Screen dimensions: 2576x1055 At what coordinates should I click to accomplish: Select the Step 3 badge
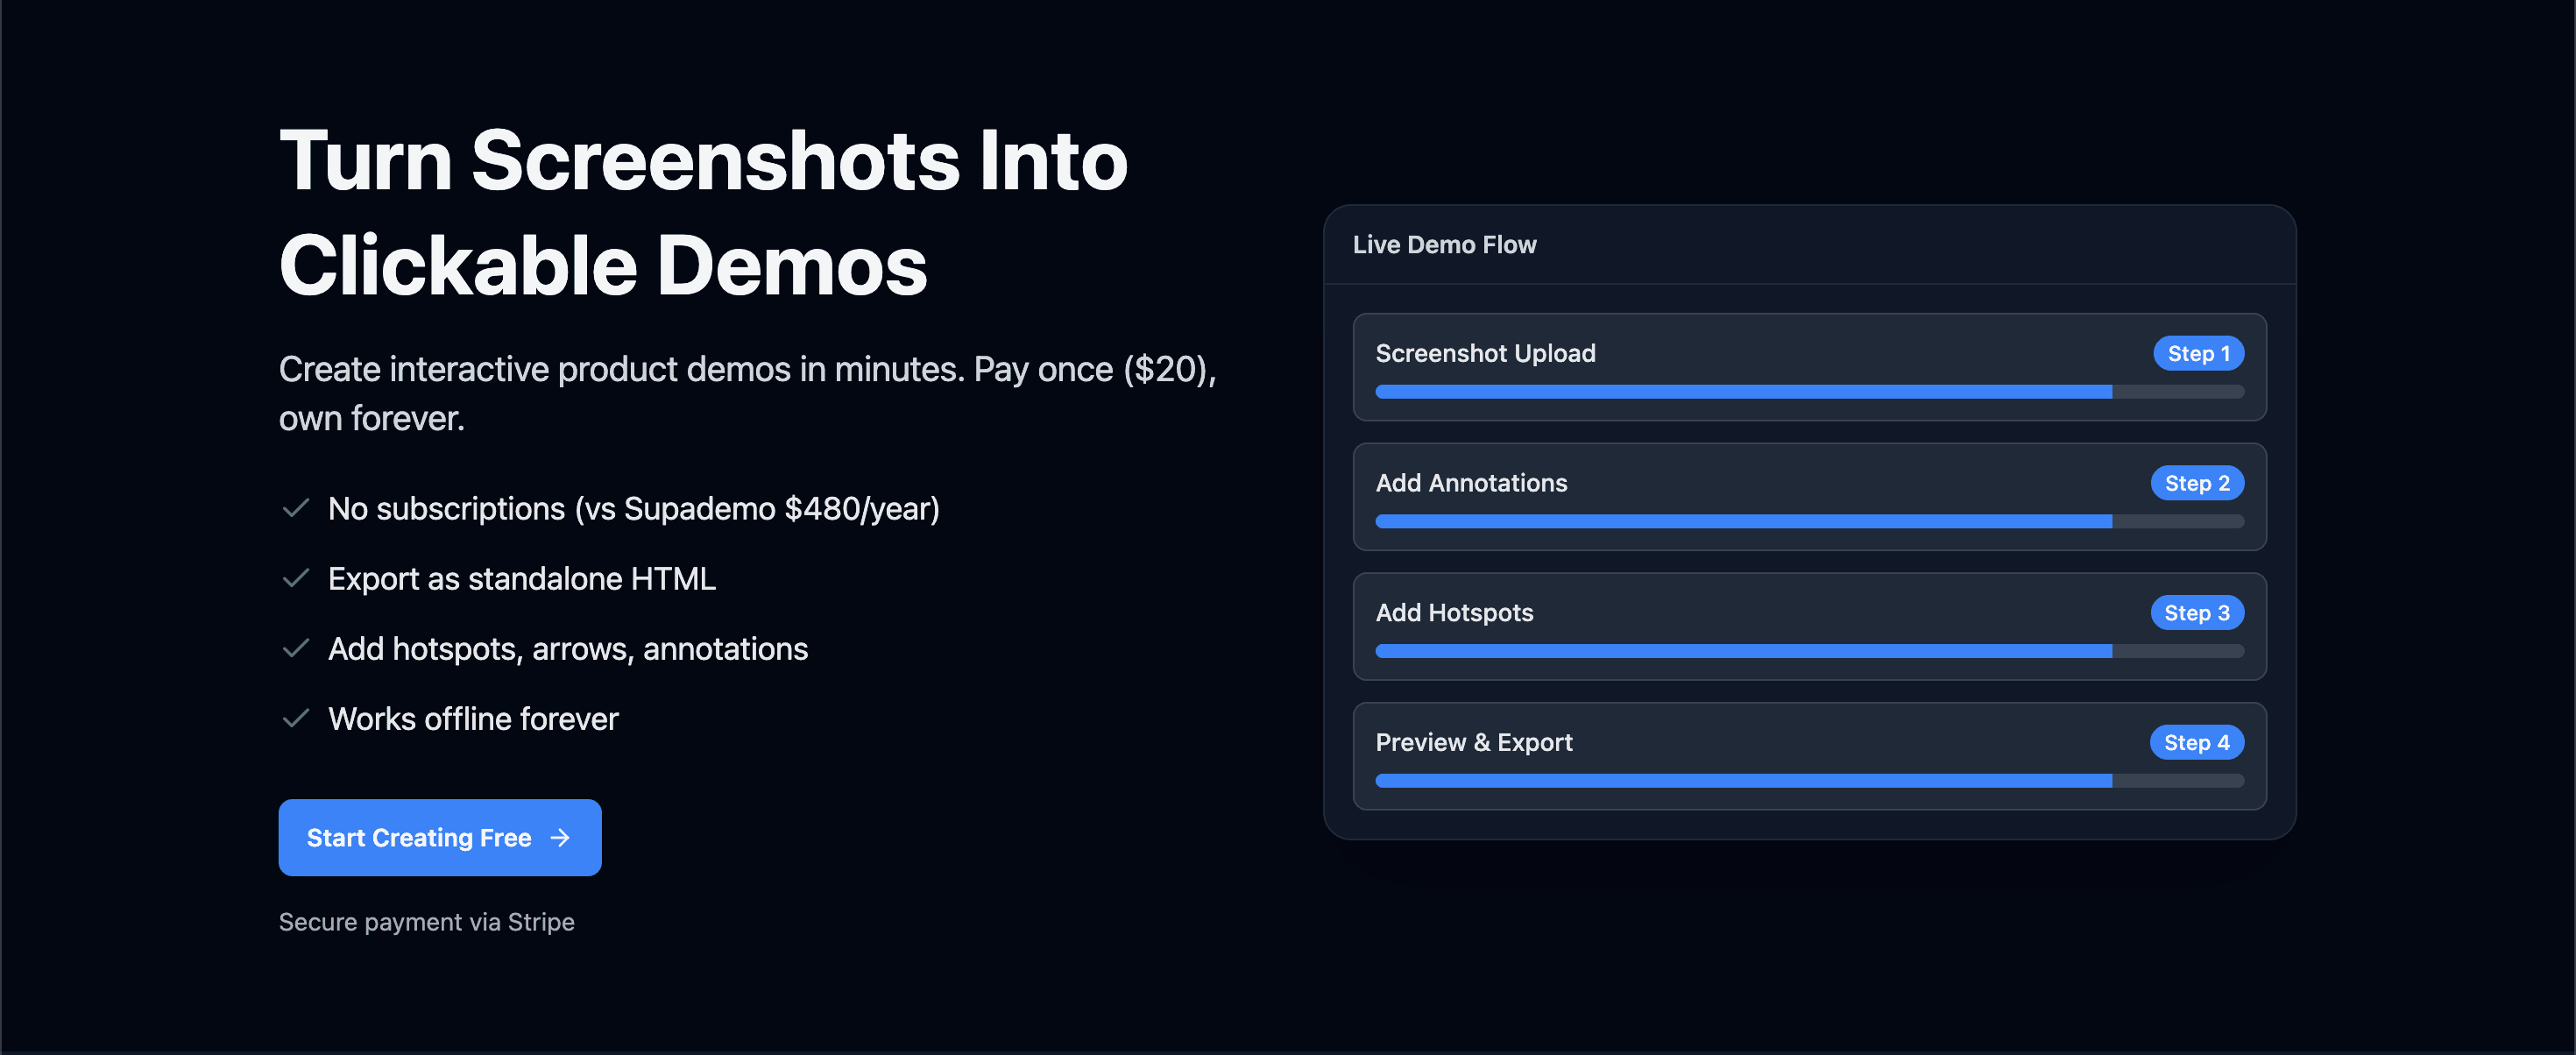tap(2196, 613)
